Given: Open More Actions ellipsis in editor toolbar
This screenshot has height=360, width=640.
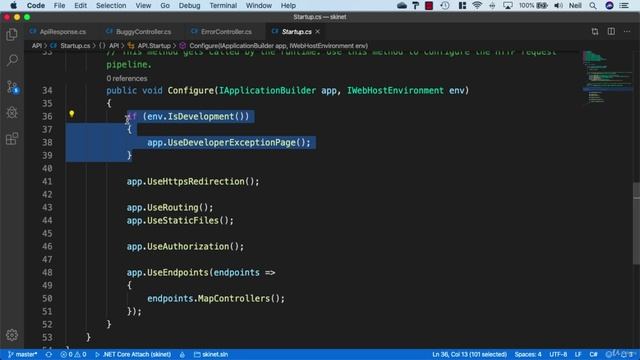Looking at the screenshot, I should tap(627, 31).
